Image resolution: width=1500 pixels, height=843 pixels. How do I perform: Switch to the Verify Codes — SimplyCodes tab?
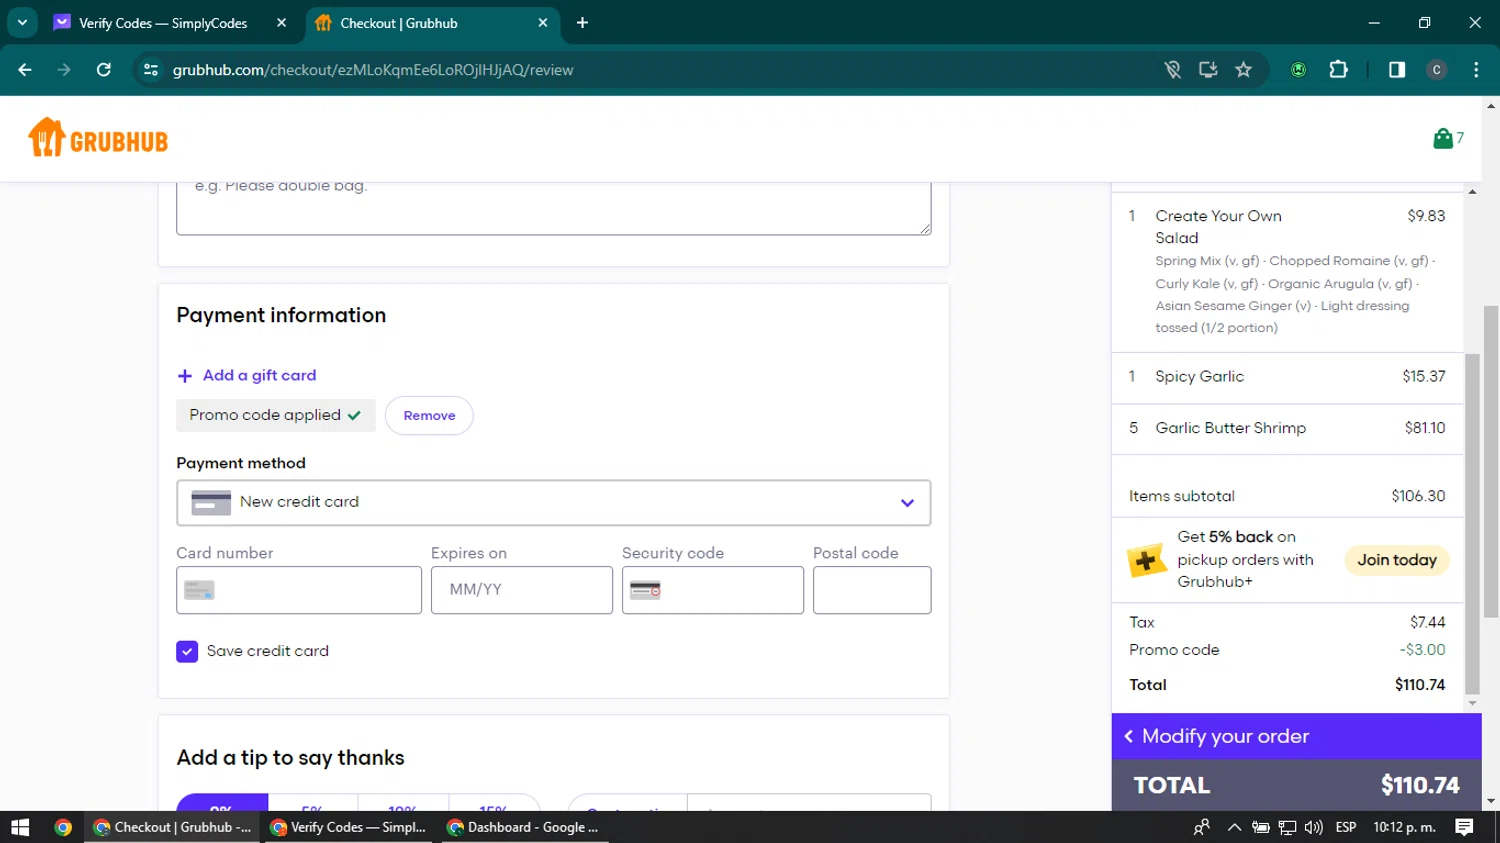(x=162, y=22)
